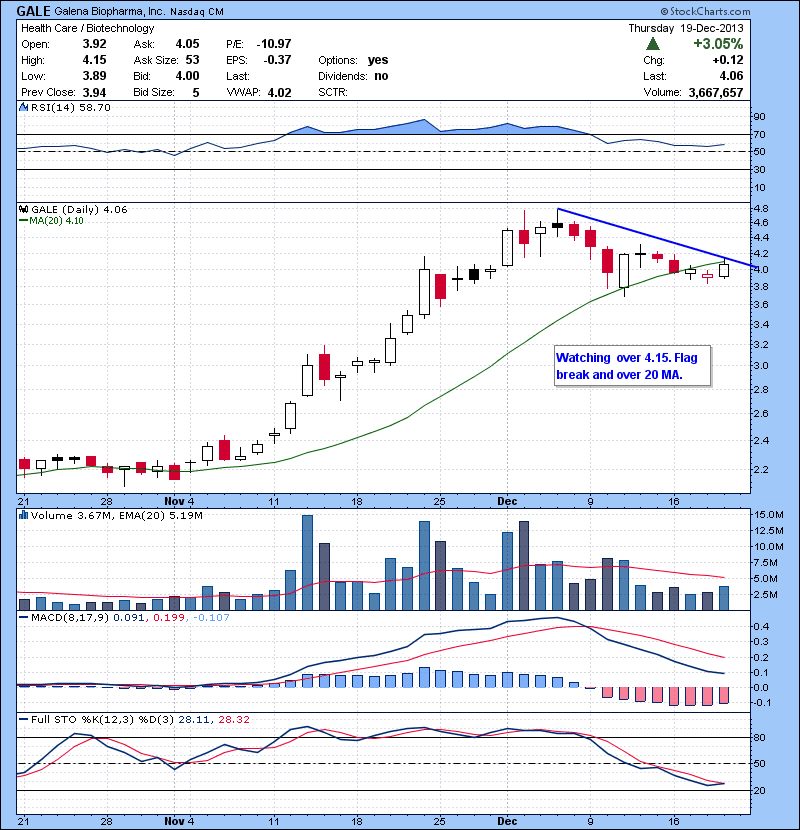Click the GALE ticker symbol in header

[x=33, y=11]
